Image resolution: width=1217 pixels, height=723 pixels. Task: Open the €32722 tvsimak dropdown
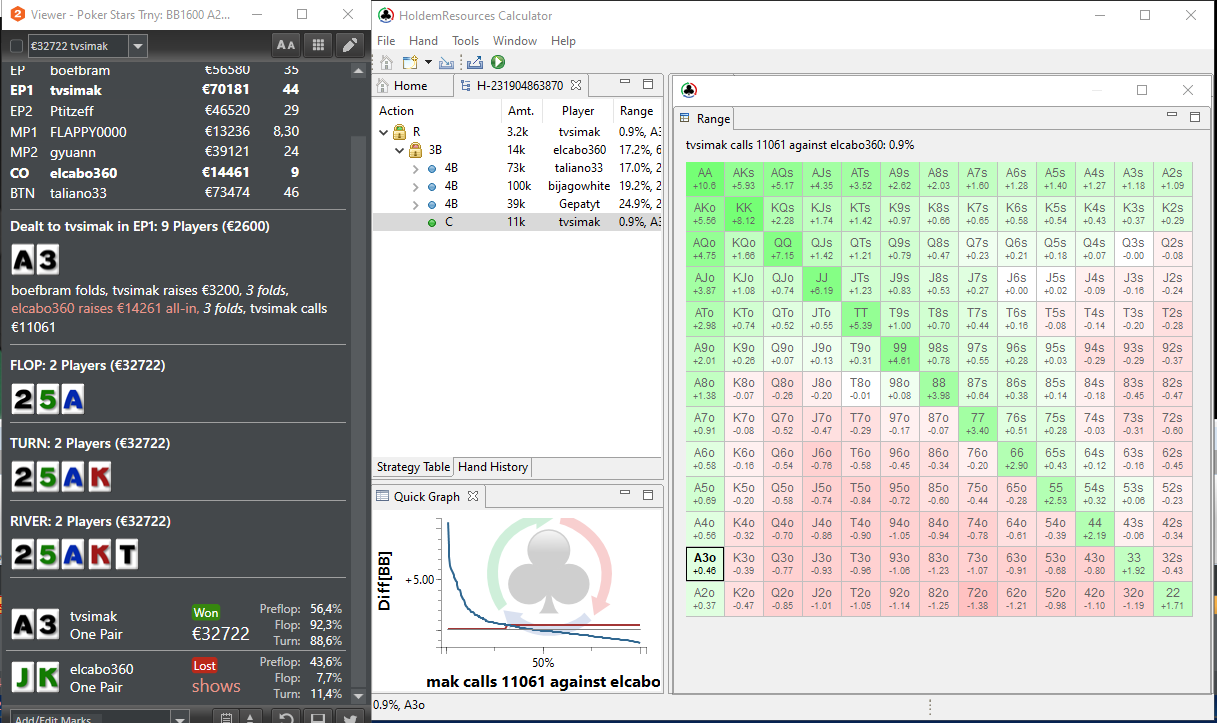(137, 46)
